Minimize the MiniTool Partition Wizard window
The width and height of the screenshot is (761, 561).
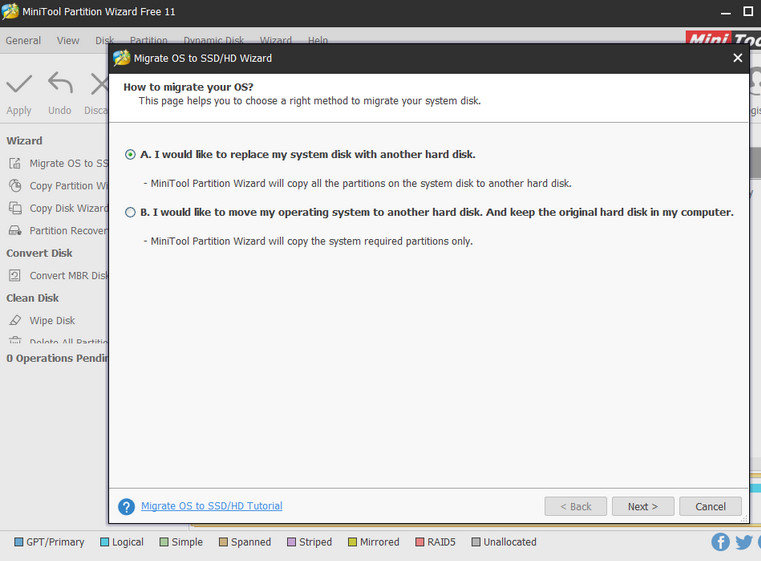click(x=726, y=12)
